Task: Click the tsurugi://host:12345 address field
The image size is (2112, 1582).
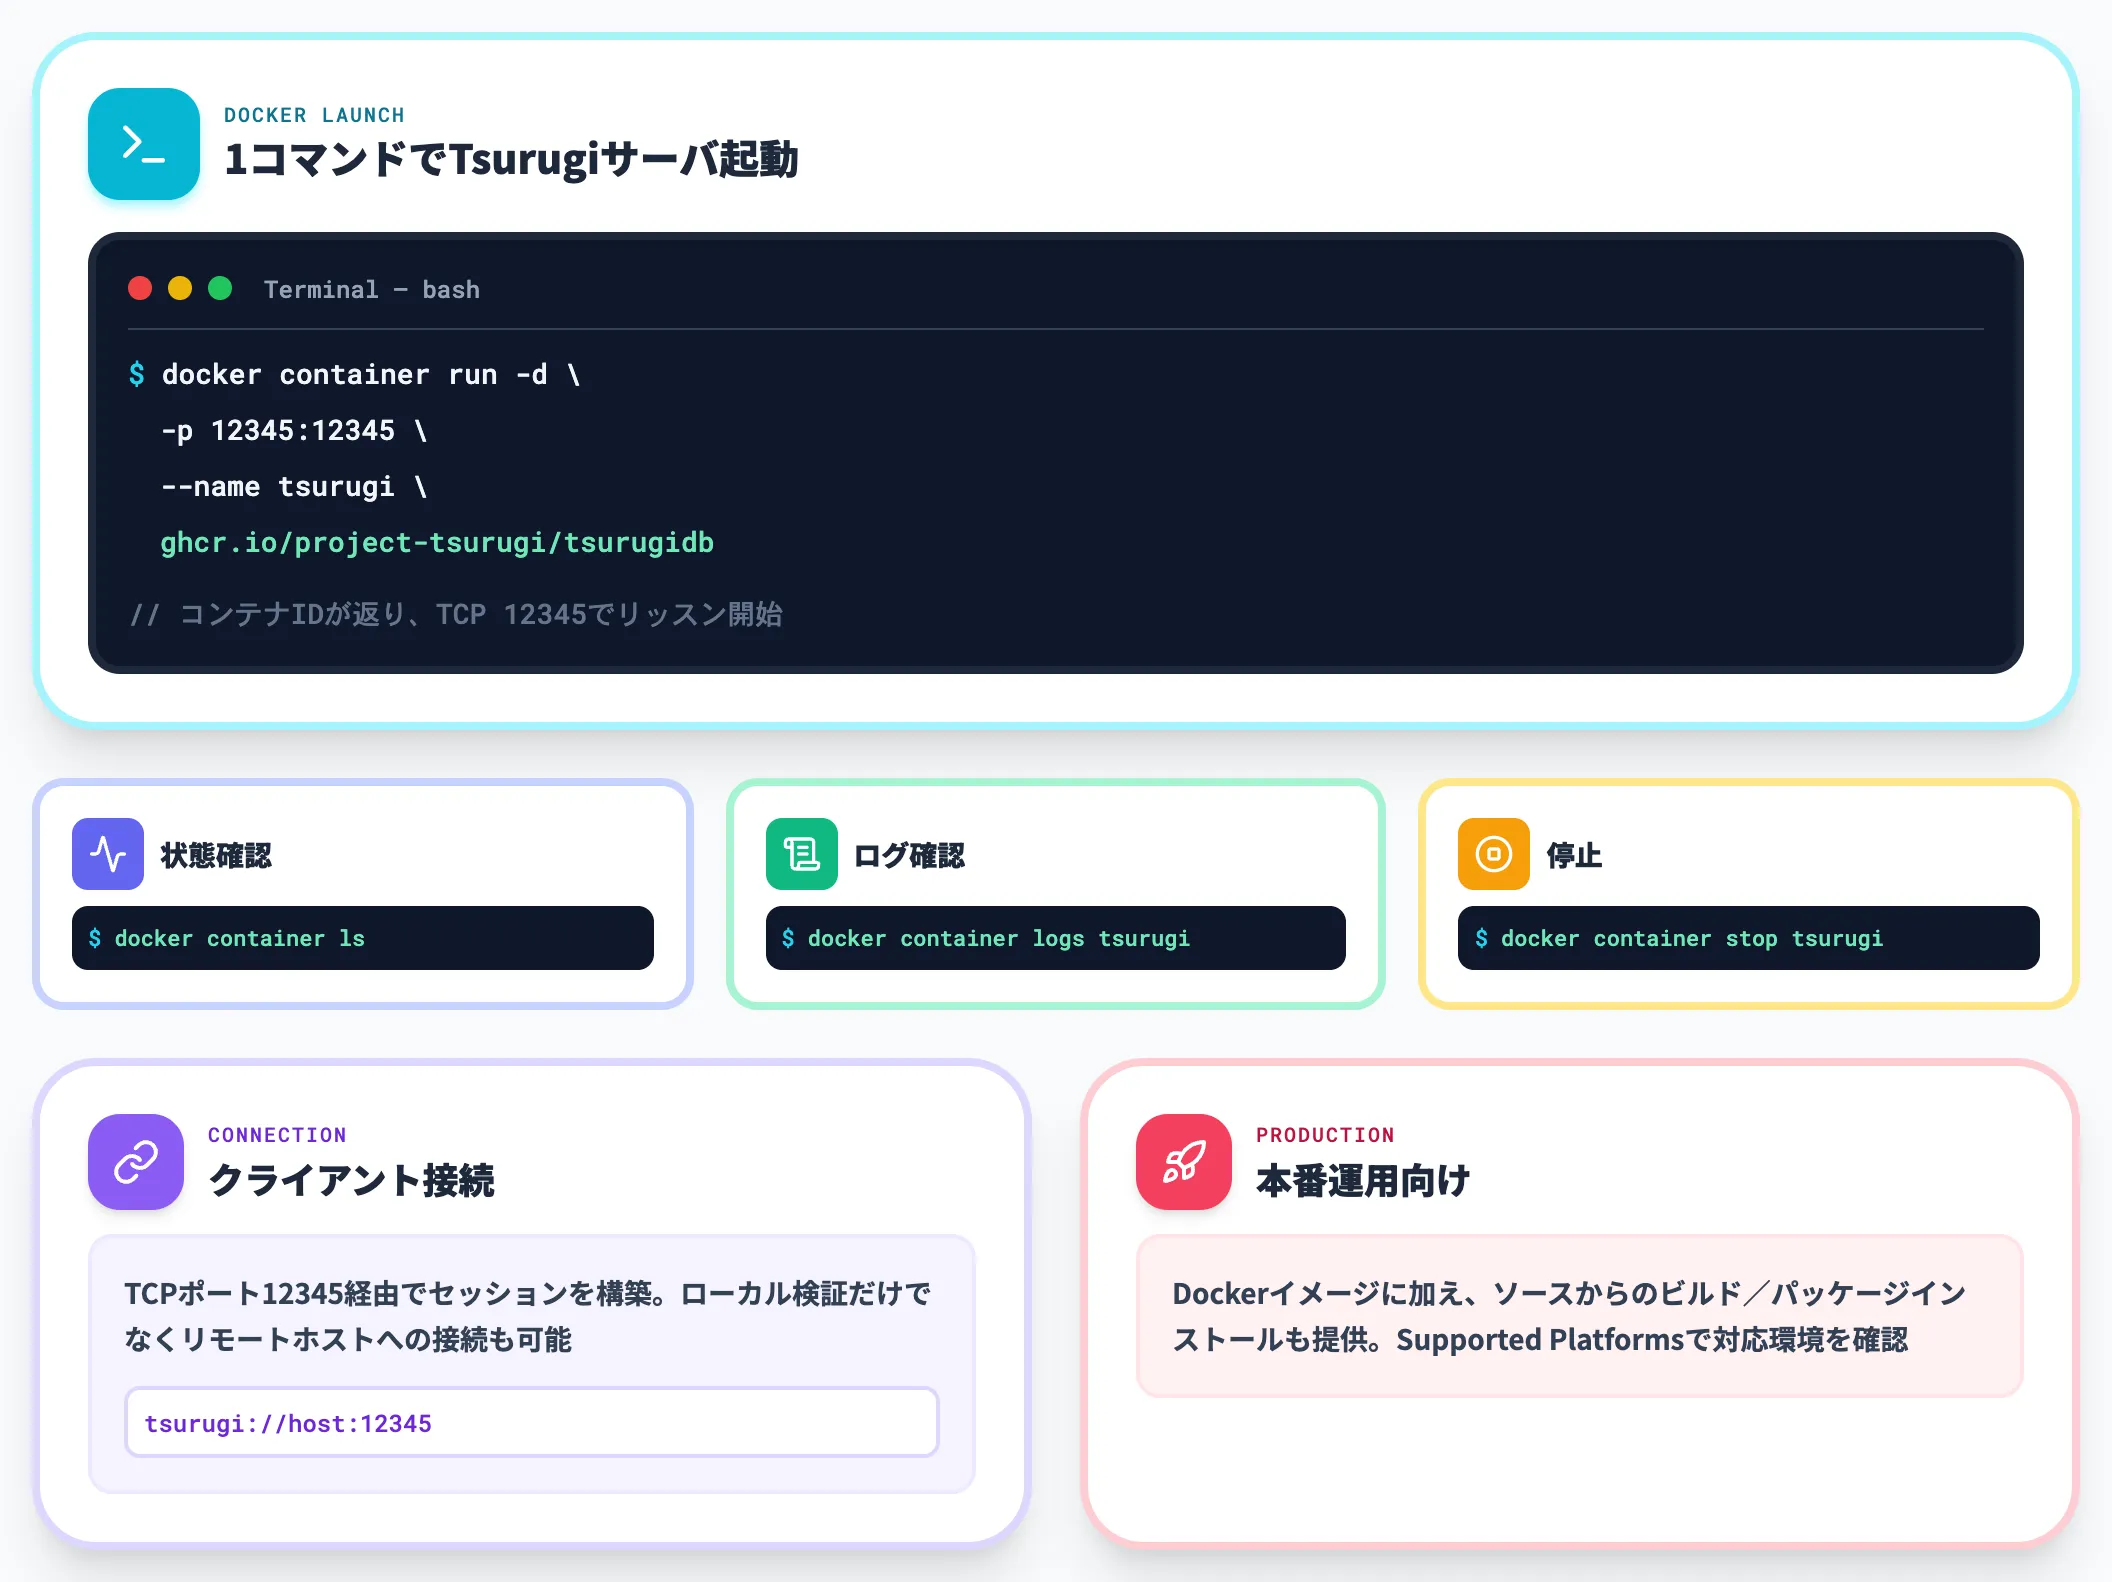Action: [x=532, y=1422]
